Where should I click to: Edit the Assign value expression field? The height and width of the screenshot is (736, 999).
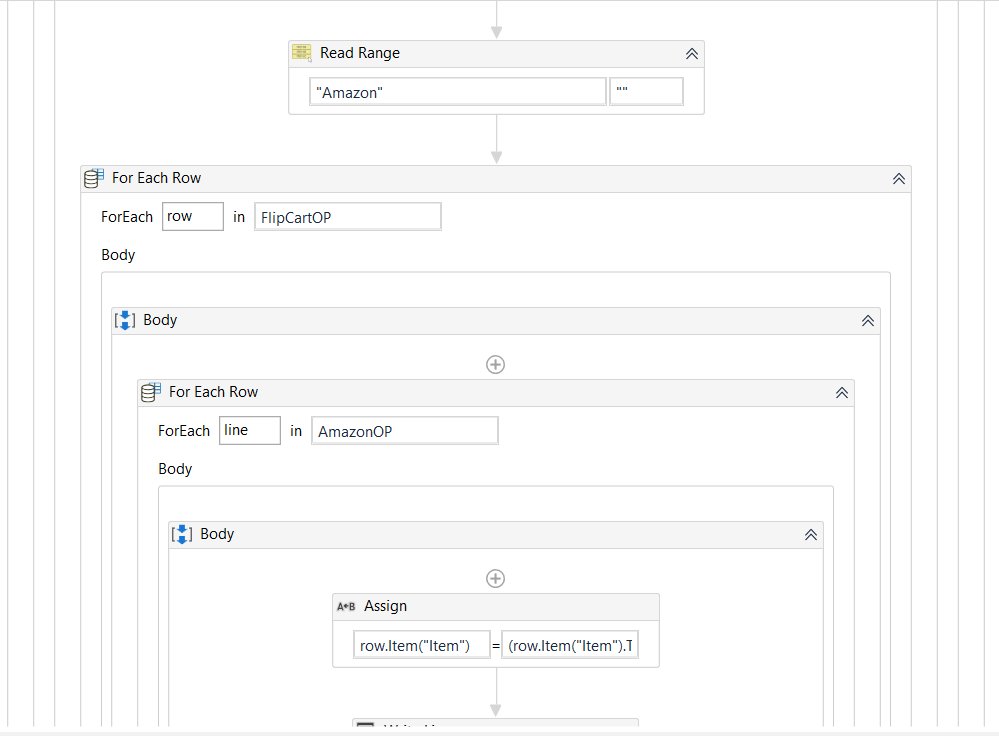click(570, 645)
